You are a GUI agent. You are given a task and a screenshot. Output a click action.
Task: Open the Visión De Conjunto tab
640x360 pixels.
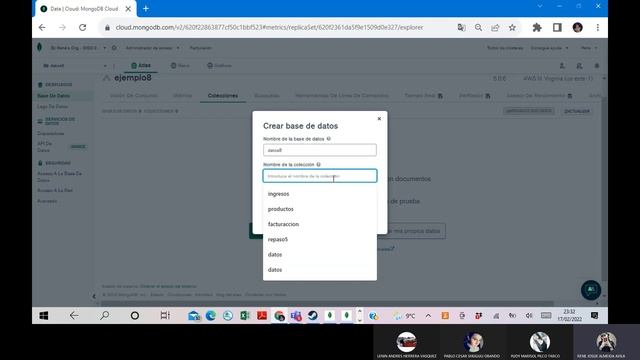pos(133,96)
